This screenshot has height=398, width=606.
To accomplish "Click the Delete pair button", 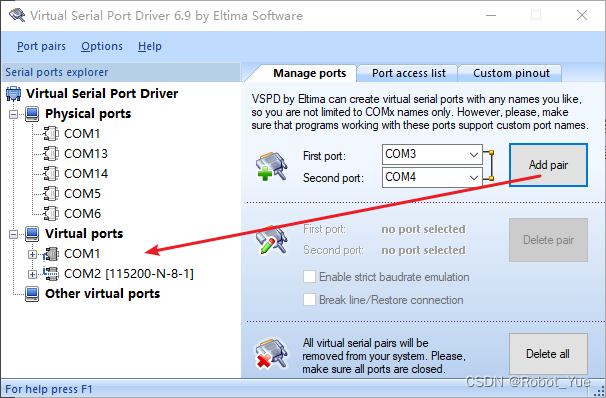I will pyautogui.click(x=548, y=240).
